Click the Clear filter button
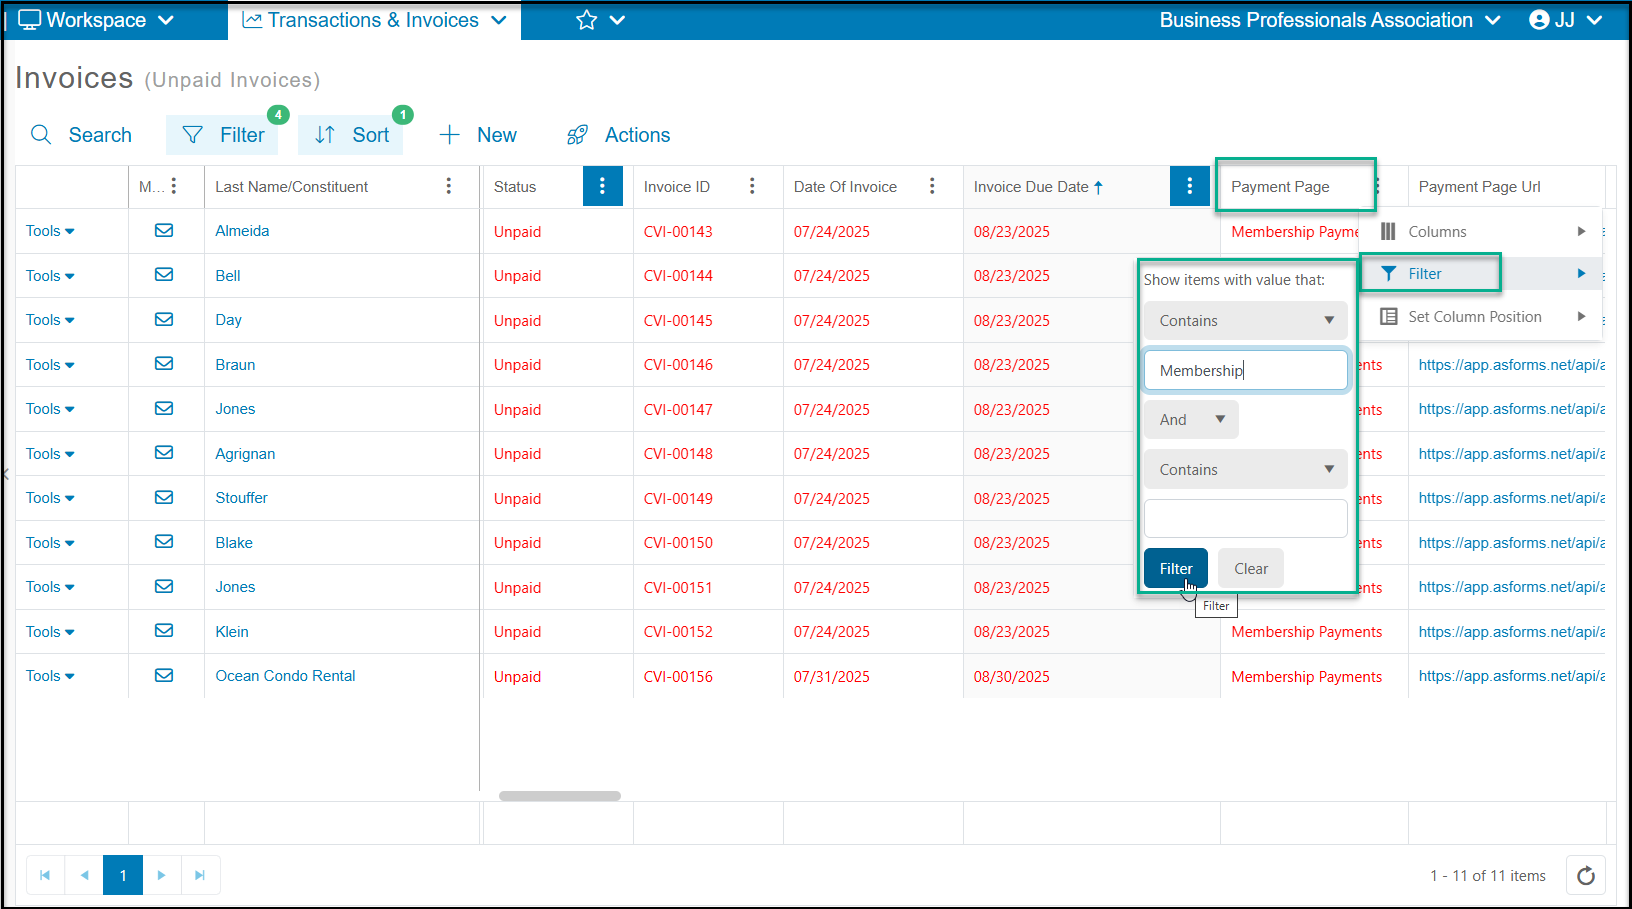The height and width of the screenshot is (909, 1632). tap(1250, 568)
